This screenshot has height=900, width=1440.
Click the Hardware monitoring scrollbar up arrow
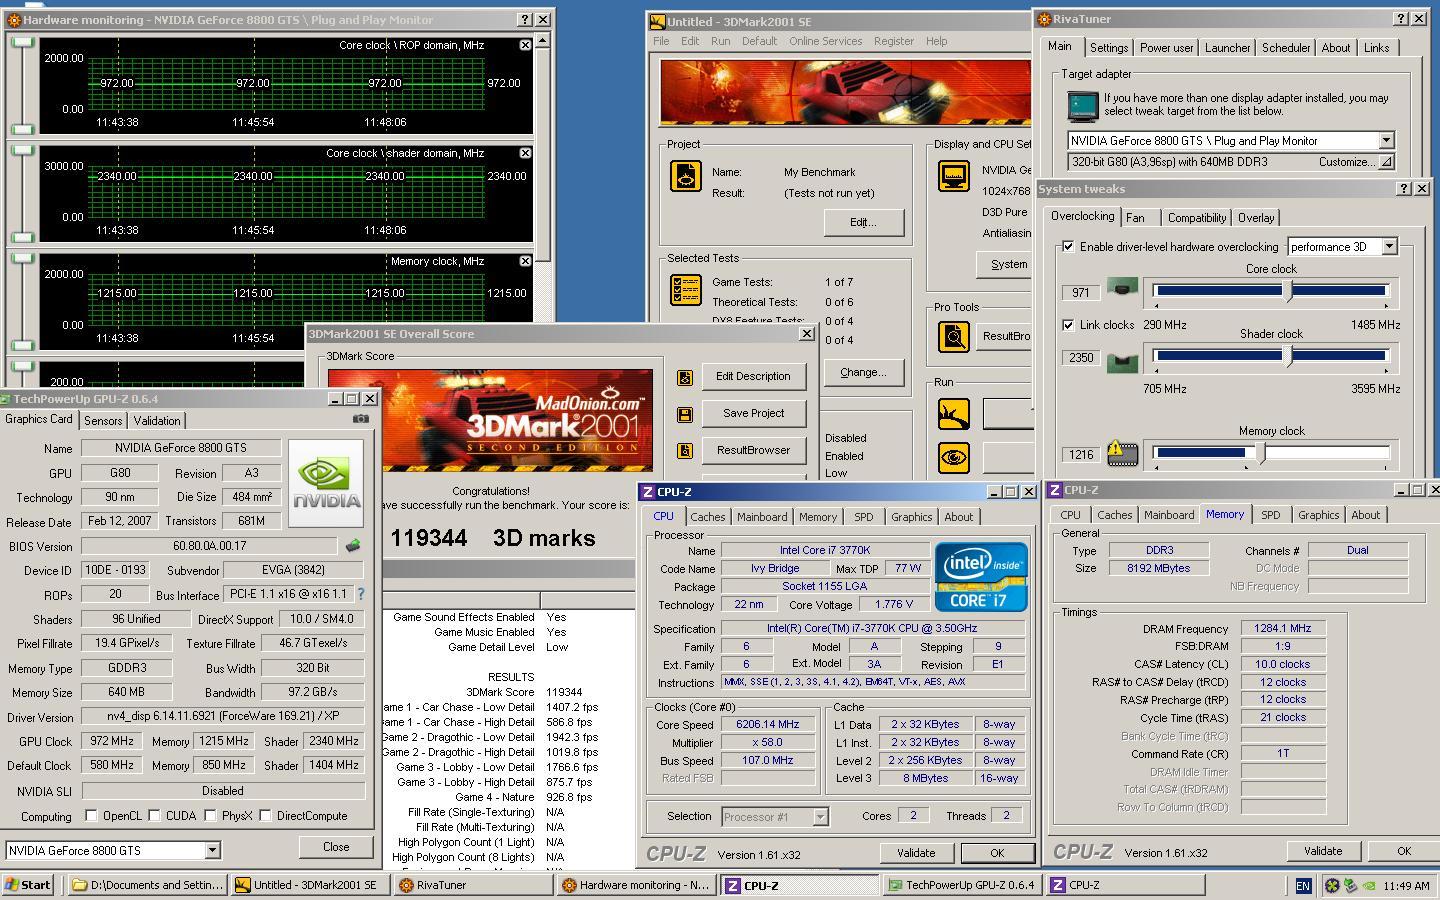click(543, 41)
